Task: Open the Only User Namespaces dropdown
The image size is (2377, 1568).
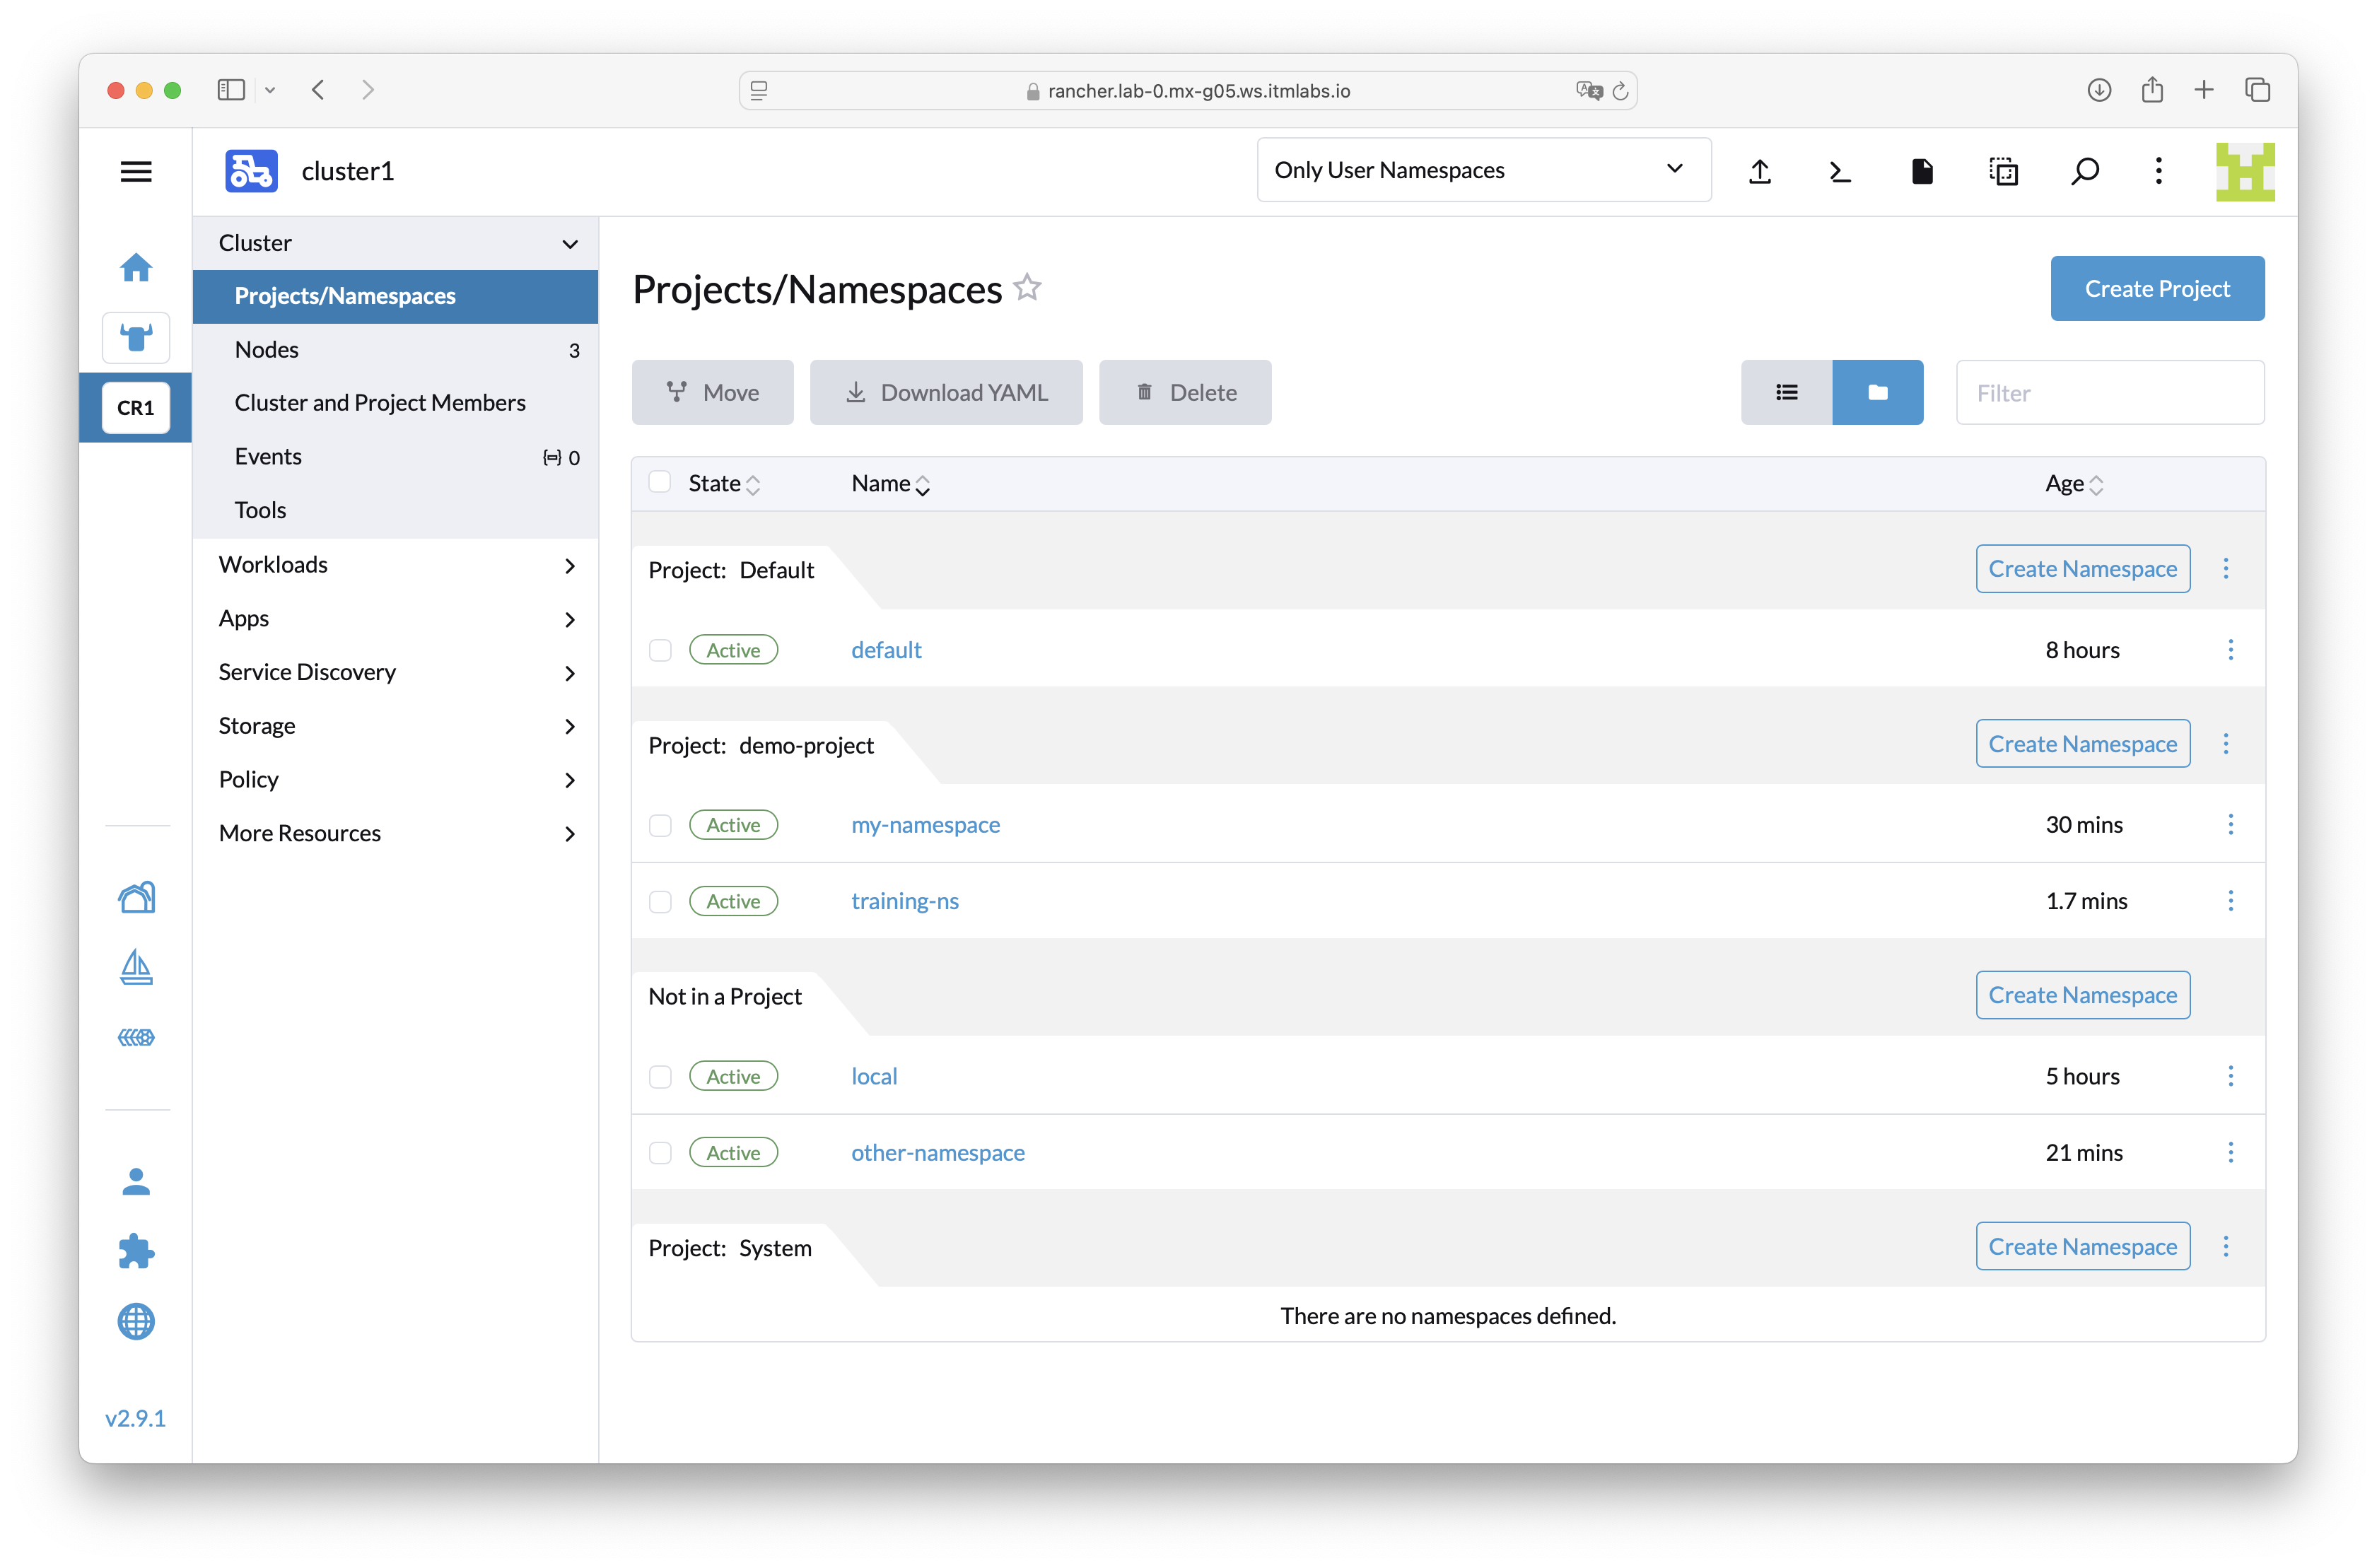Action: tap(1483, 170)
